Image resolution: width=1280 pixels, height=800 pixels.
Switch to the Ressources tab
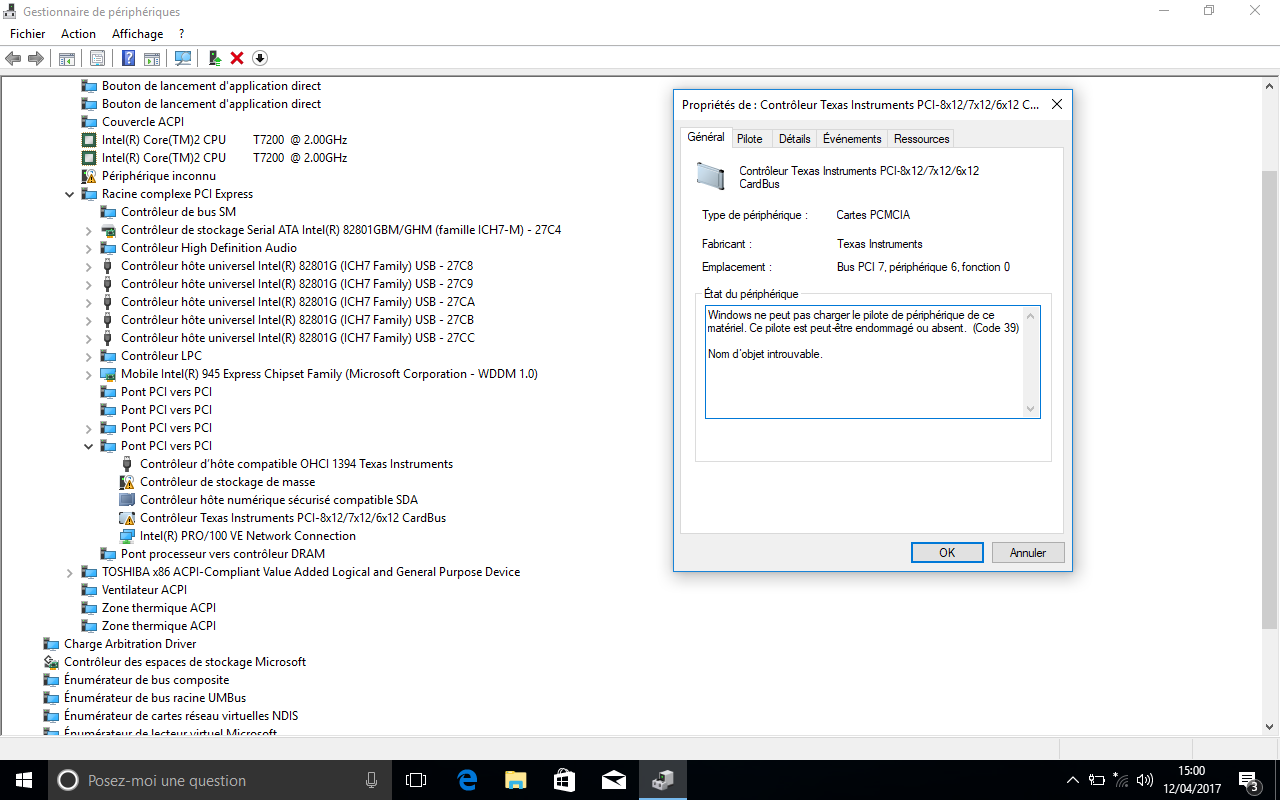coord(921,139)
